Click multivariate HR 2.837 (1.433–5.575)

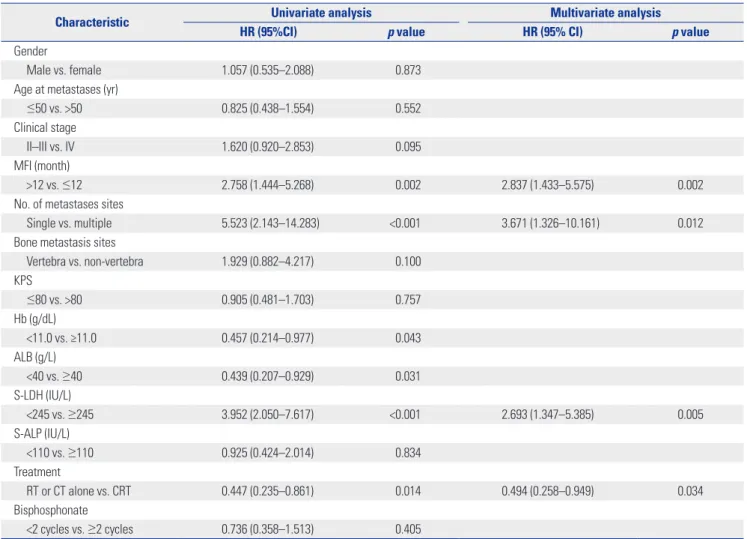click(547, 185)
